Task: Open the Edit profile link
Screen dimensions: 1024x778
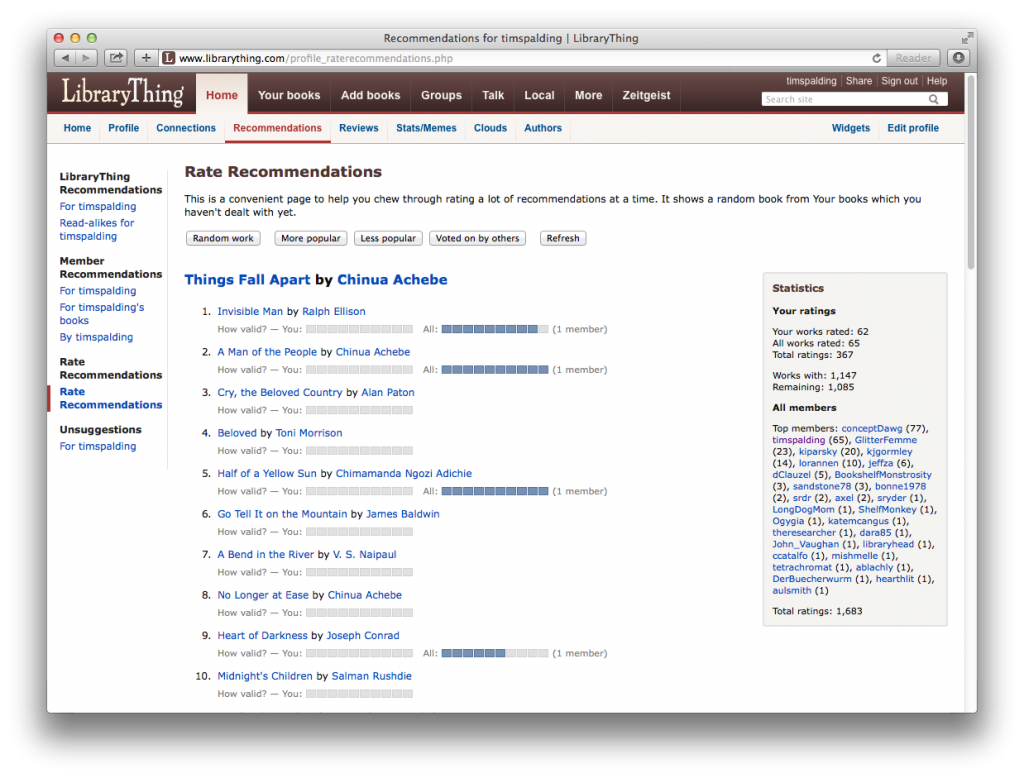Action: tap(912, 128)
